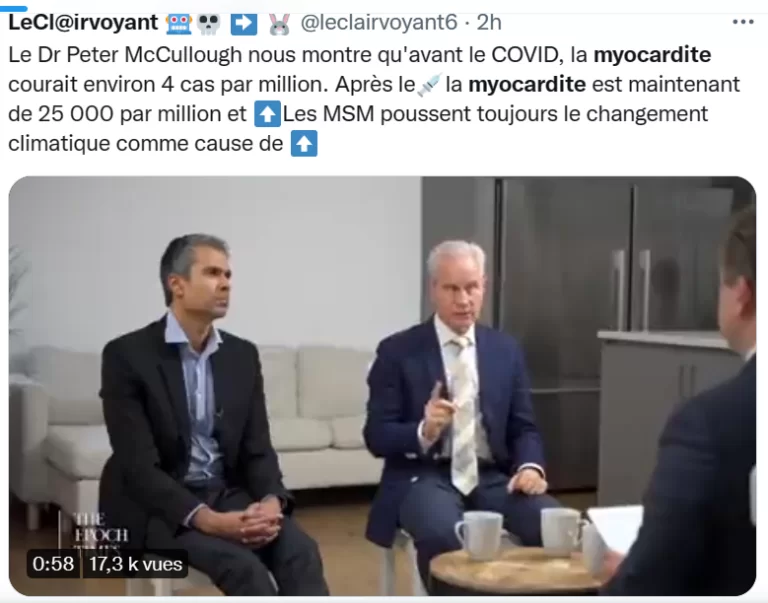Click the blue right-arrow emoji in name
This screenshot has height=603, width=768.
click(x=243, y=24)
